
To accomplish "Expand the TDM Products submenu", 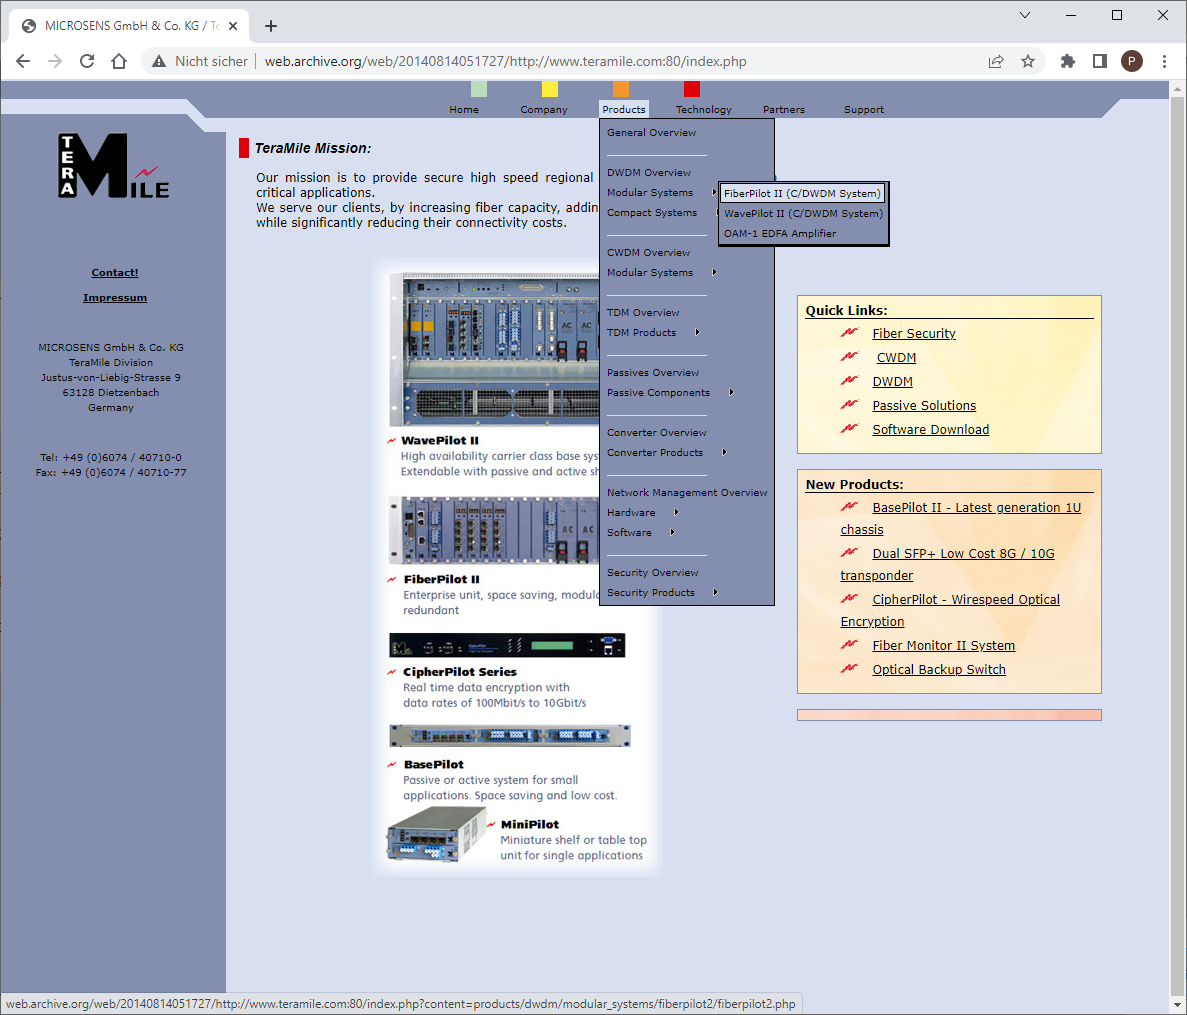I will pos(654,333).
